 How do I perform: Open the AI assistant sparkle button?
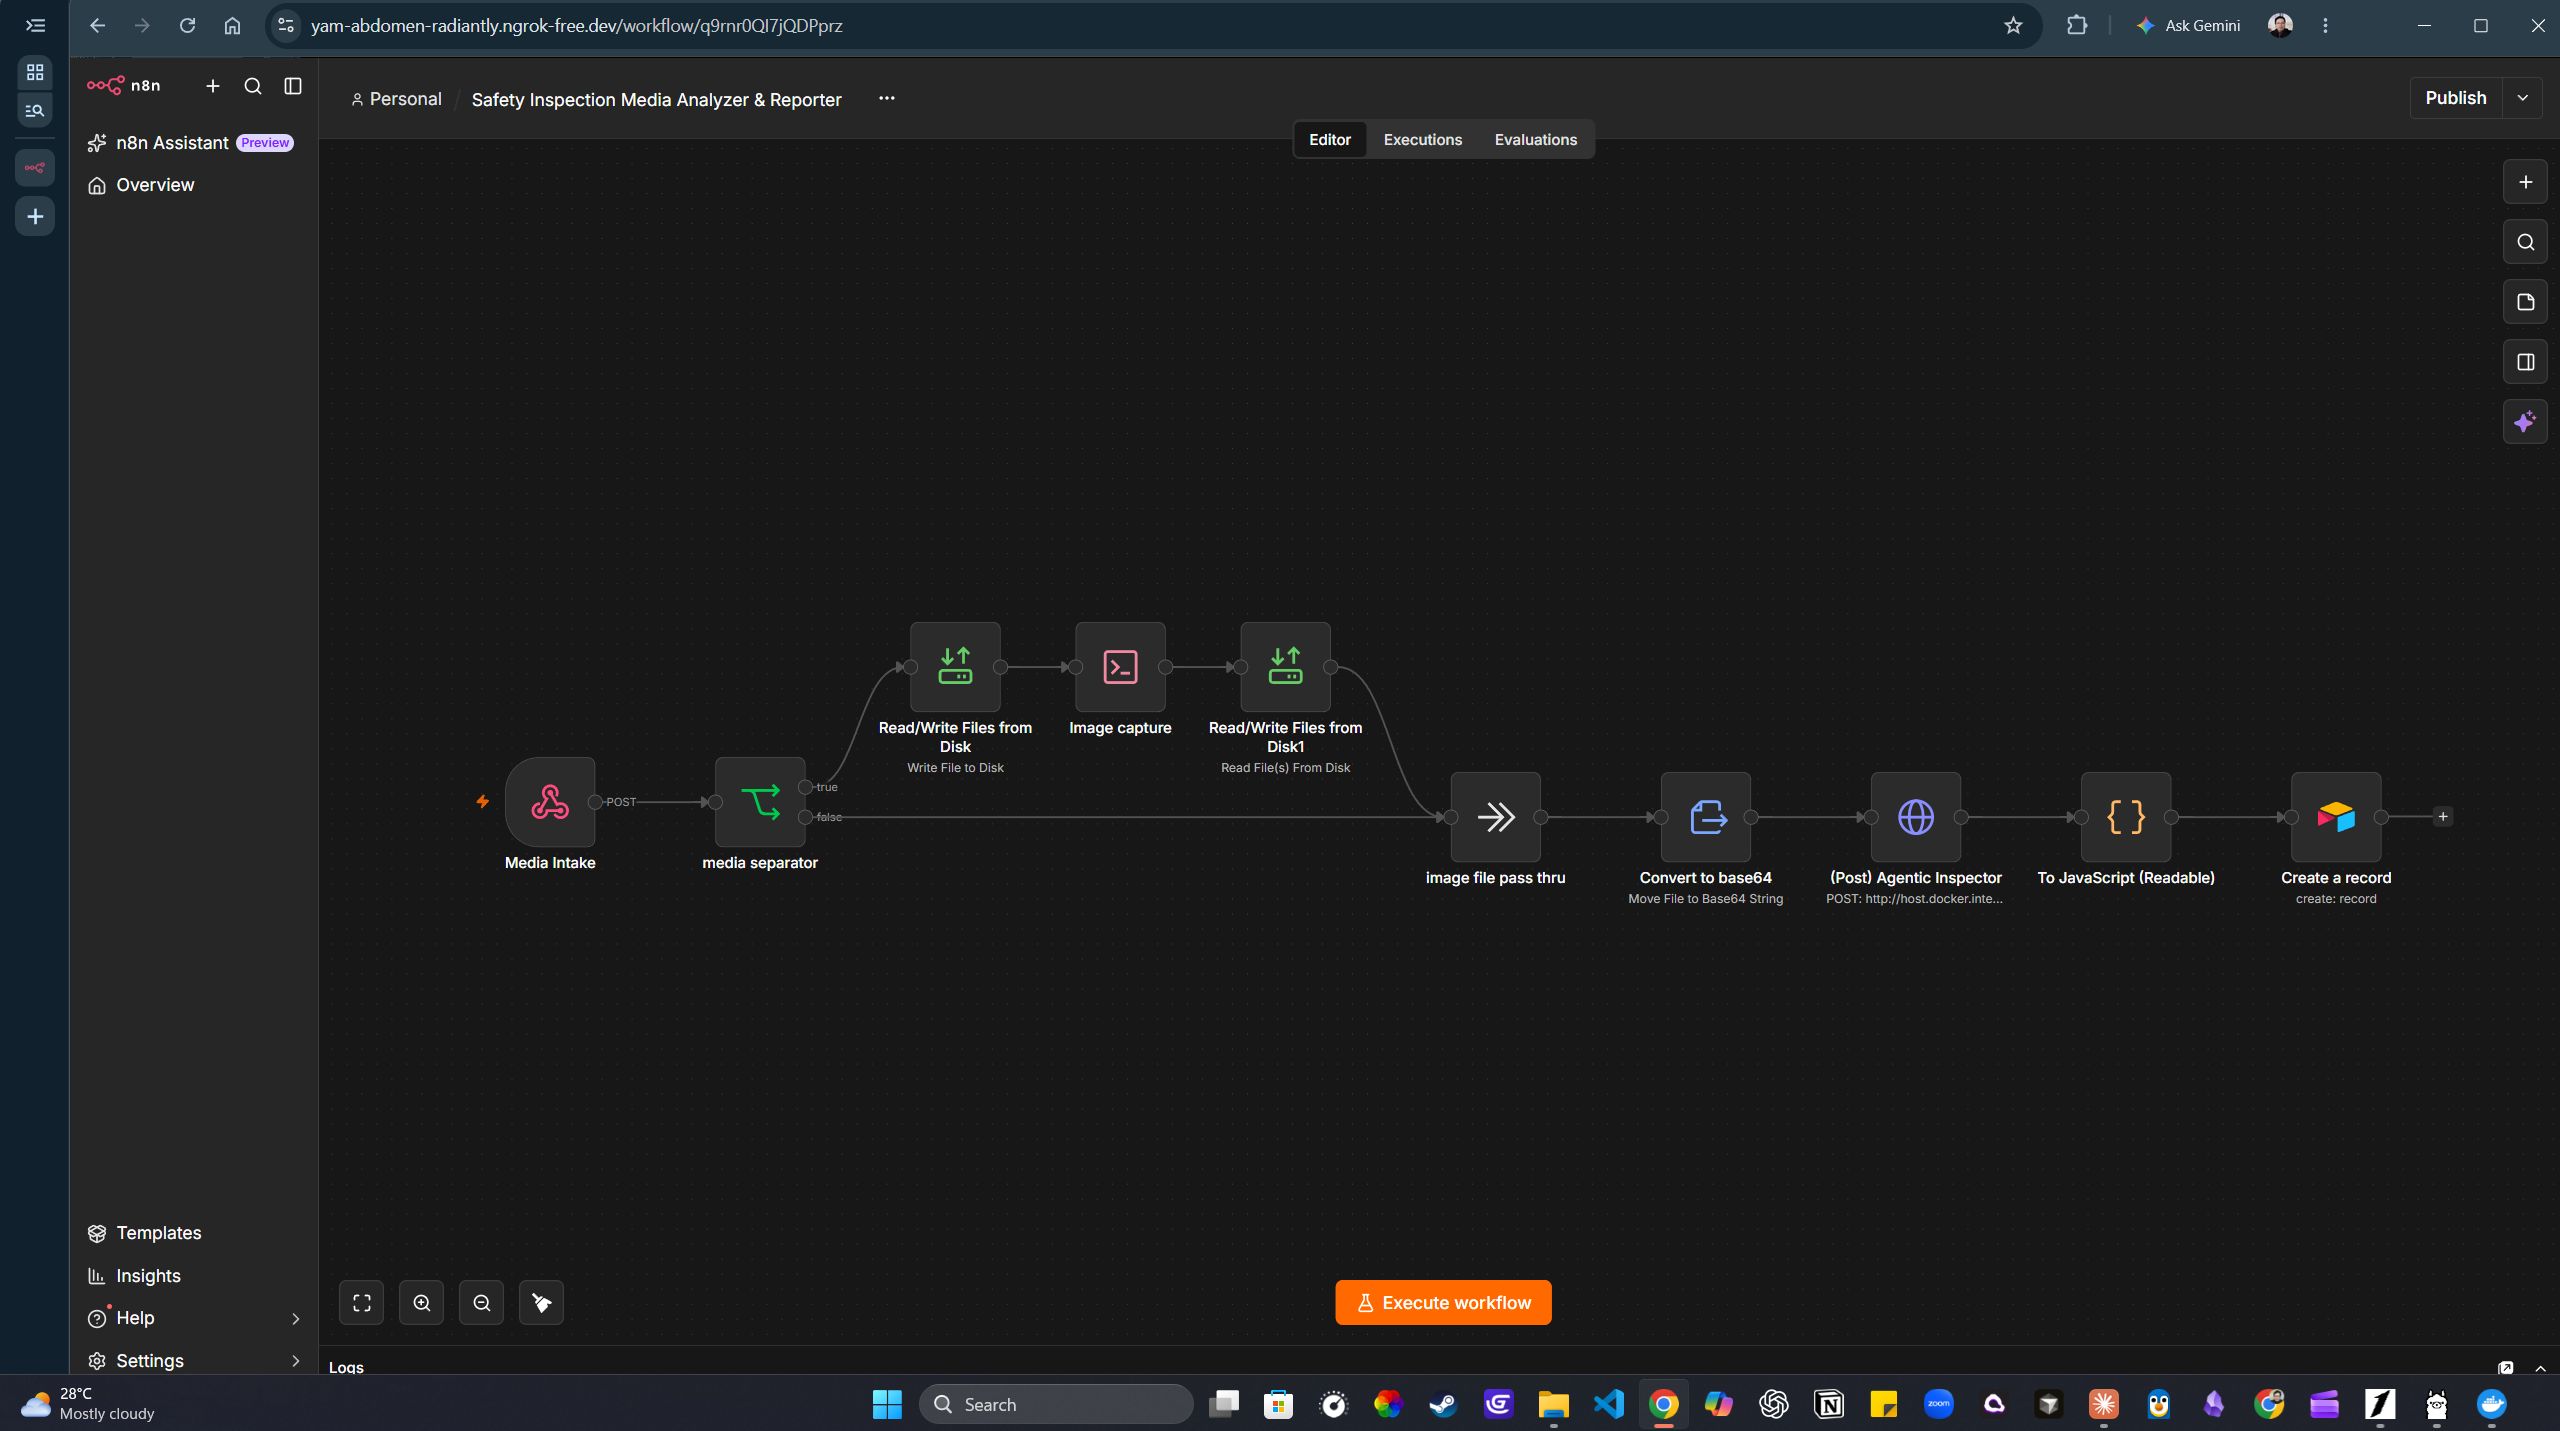(x=2525, y=422)
